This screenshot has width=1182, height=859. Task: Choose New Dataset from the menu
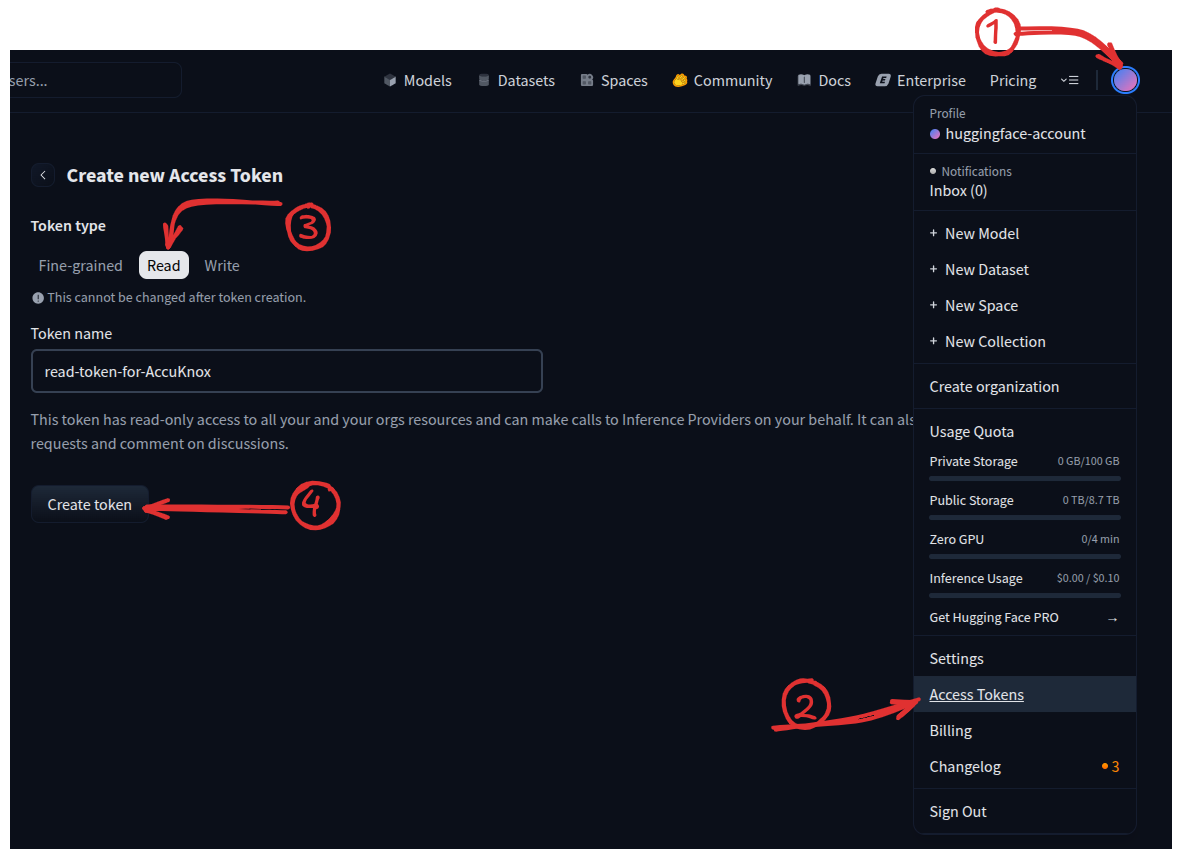[1024, 270]
